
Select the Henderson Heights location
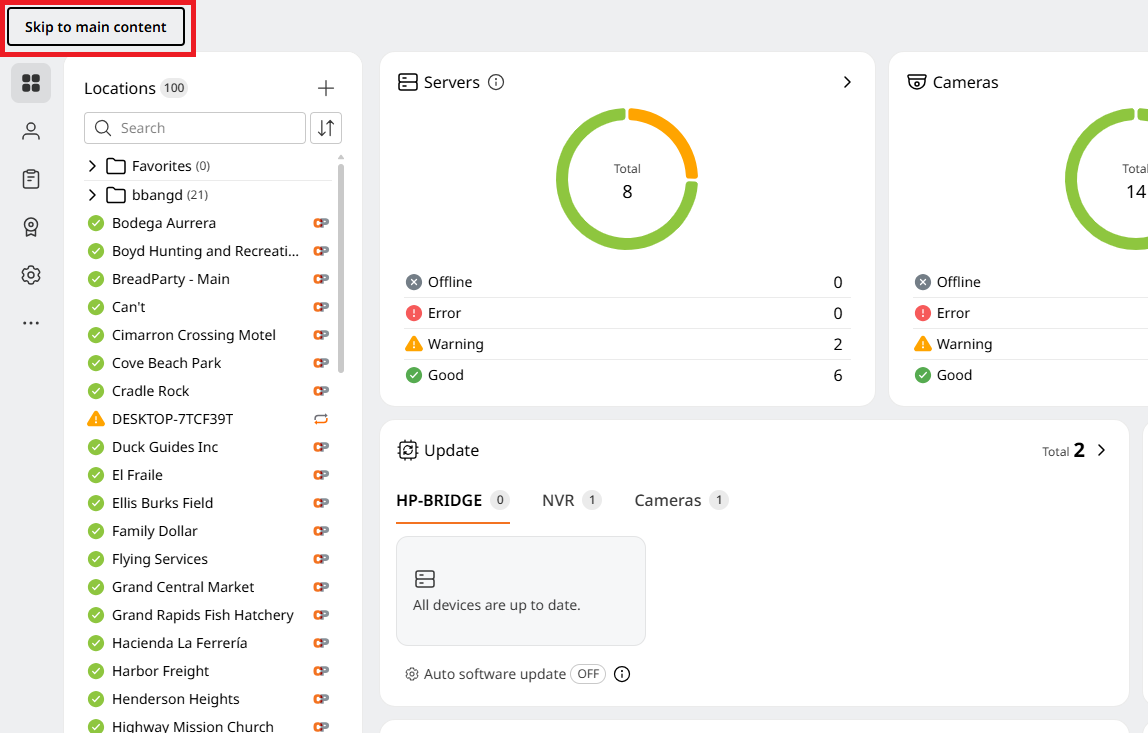coord(176,699)
